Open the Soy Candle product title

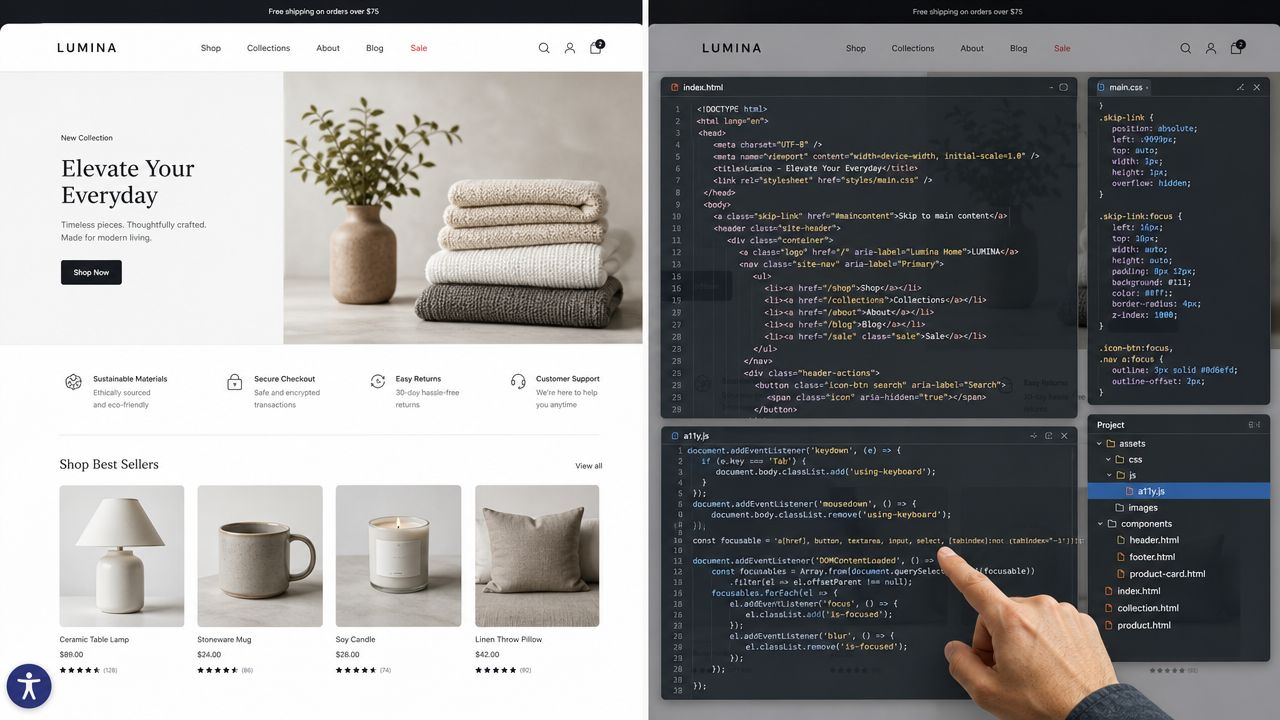click(x=356, y=640)
